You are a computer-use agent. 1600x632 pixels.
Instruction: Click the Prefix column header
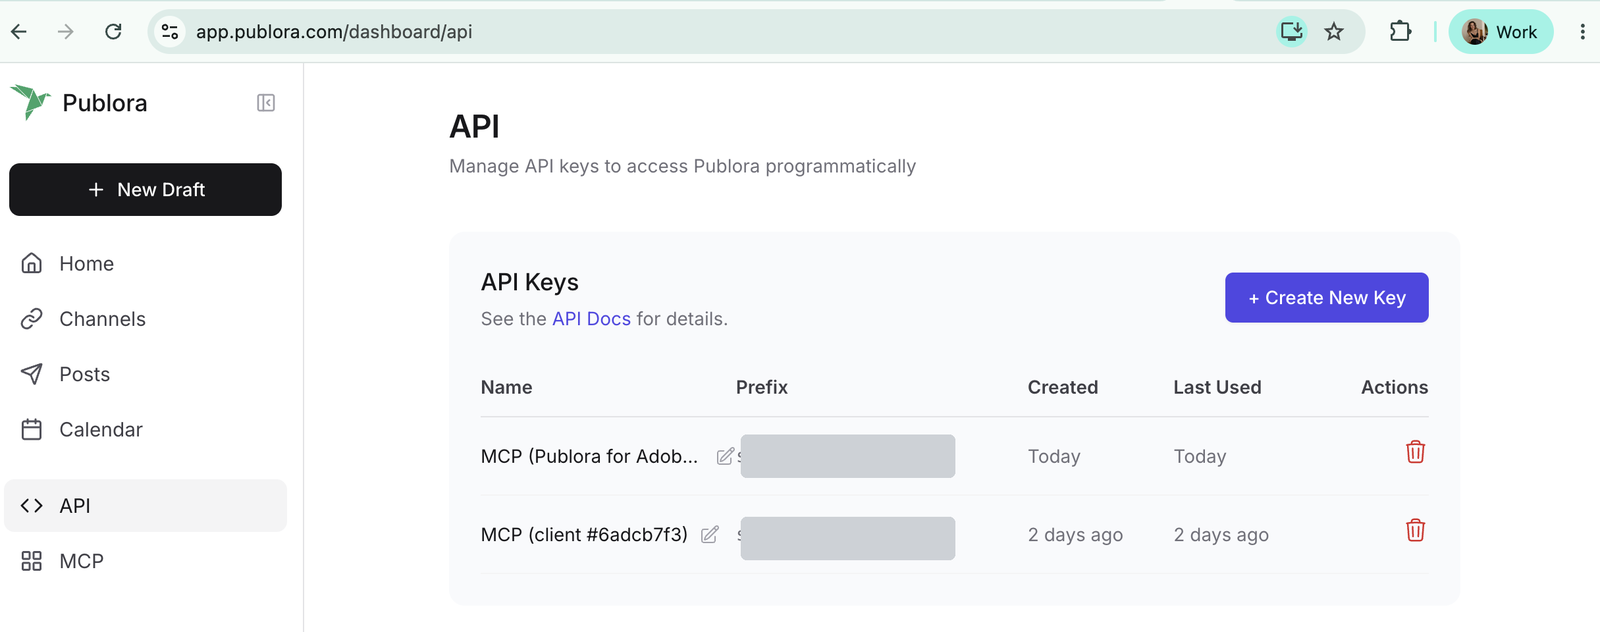762,387
